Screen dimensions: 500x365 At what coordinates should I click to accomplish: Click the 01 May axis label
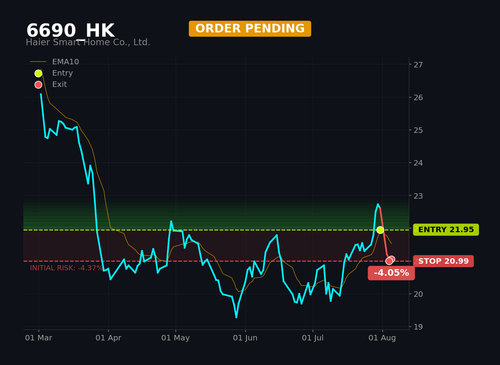click(175, 338)
